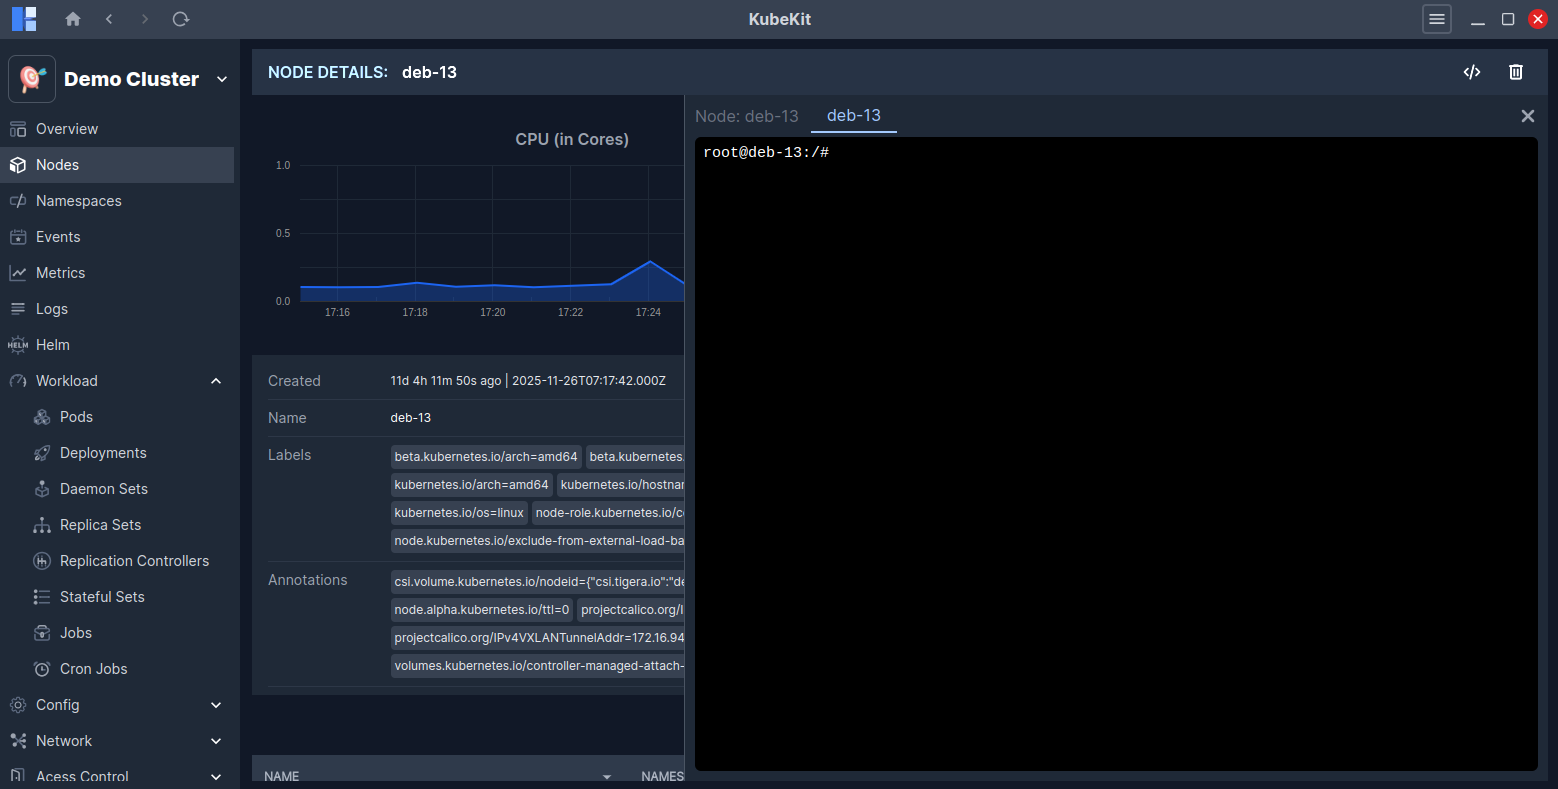Viewport: 1558px width, 789px height.
Task: Switch to the deb-13 terminal tab
Action: coord(853,115)
